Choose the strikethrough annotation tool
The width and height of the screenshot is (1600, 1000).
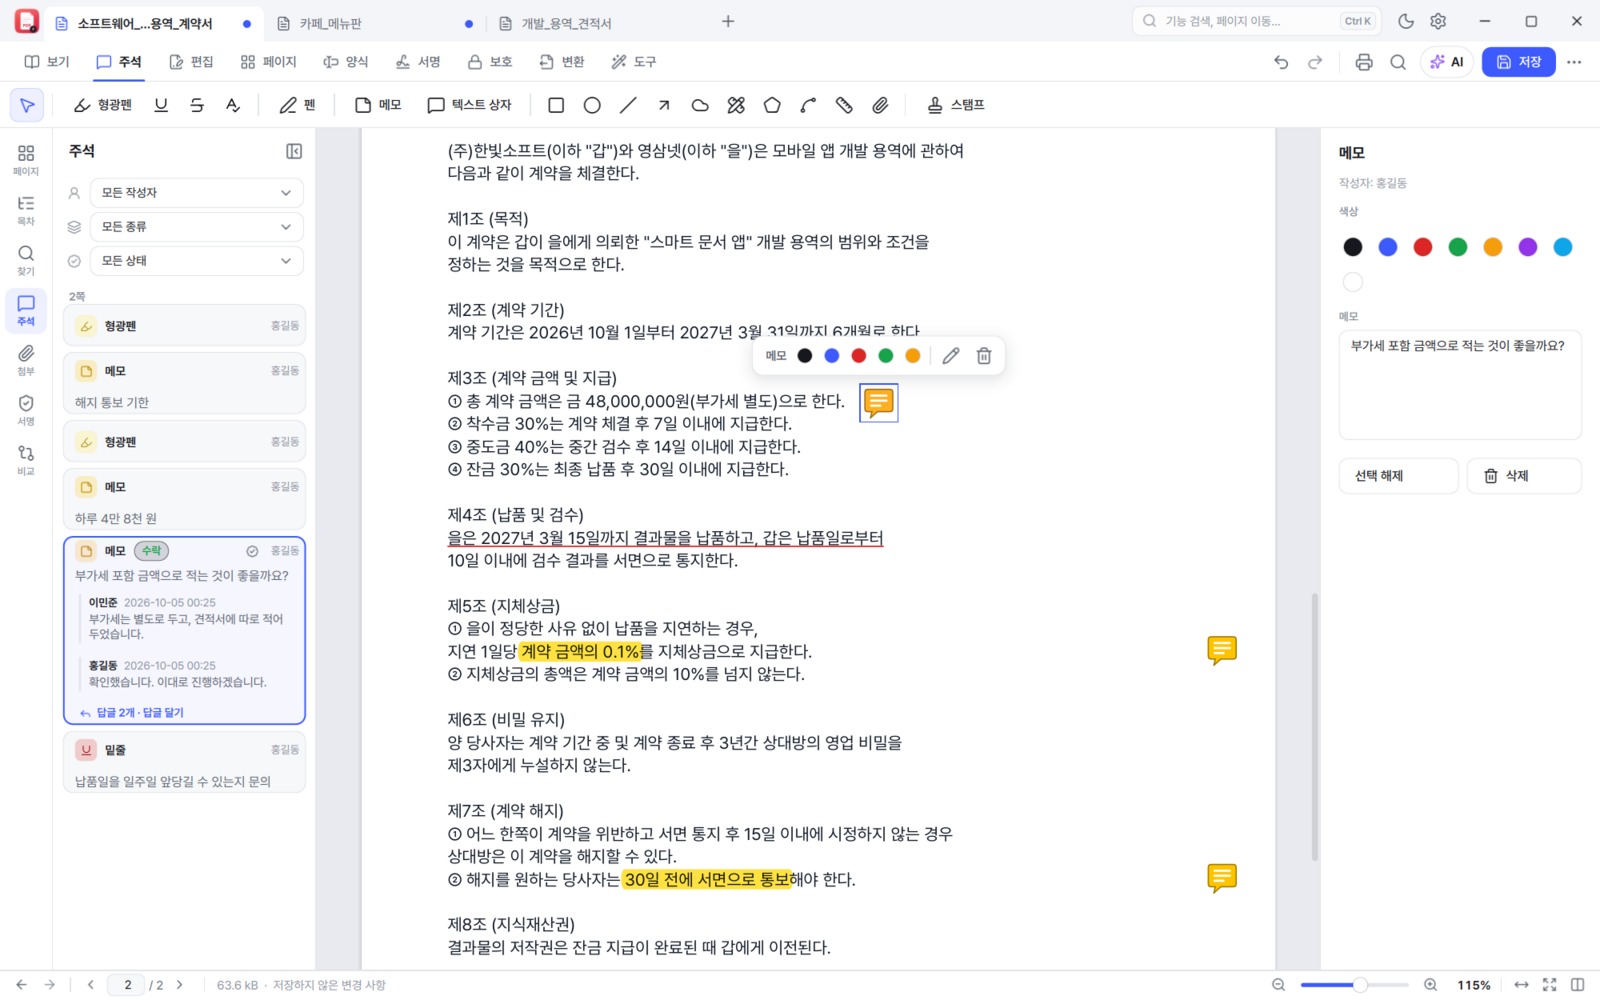197,105
